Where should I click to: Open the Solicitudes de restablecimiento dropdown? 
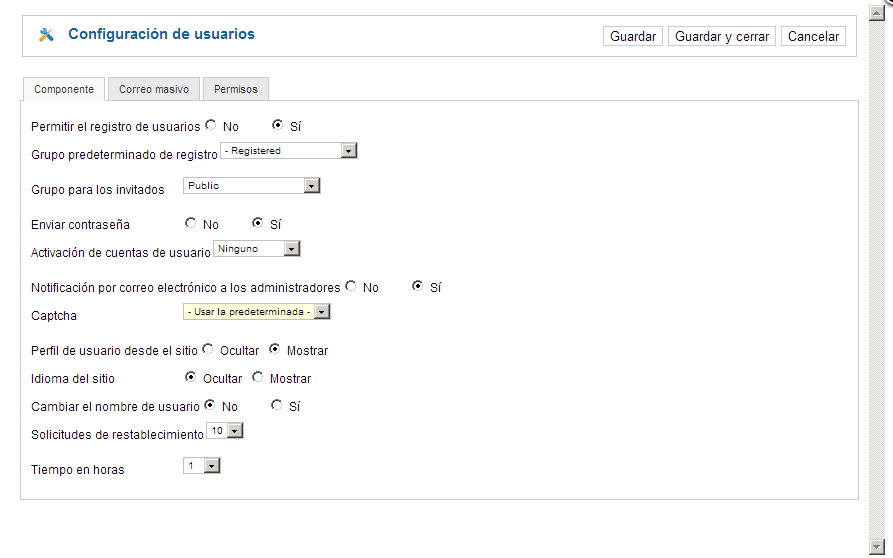[225, 431]
